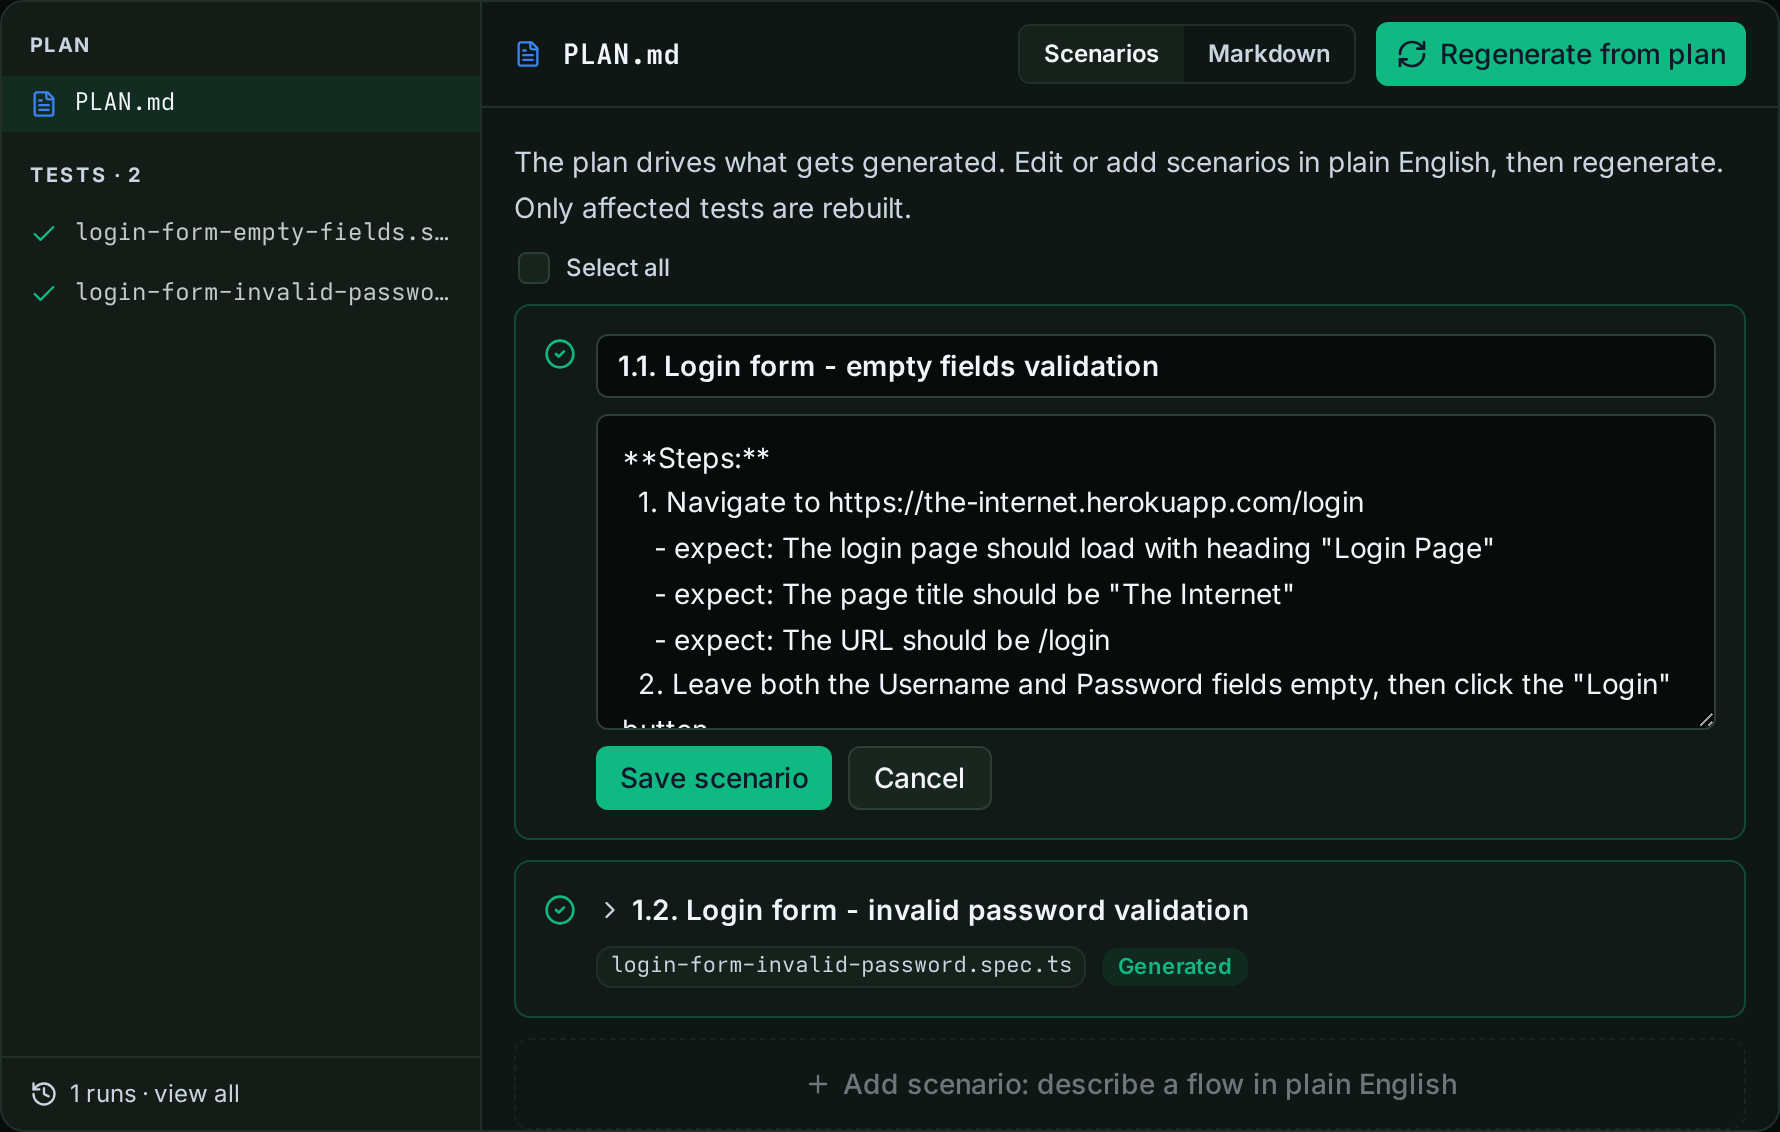The image size is (1780, 1132).
Task: Check the Select all checkbox
Action: (534, 268)
